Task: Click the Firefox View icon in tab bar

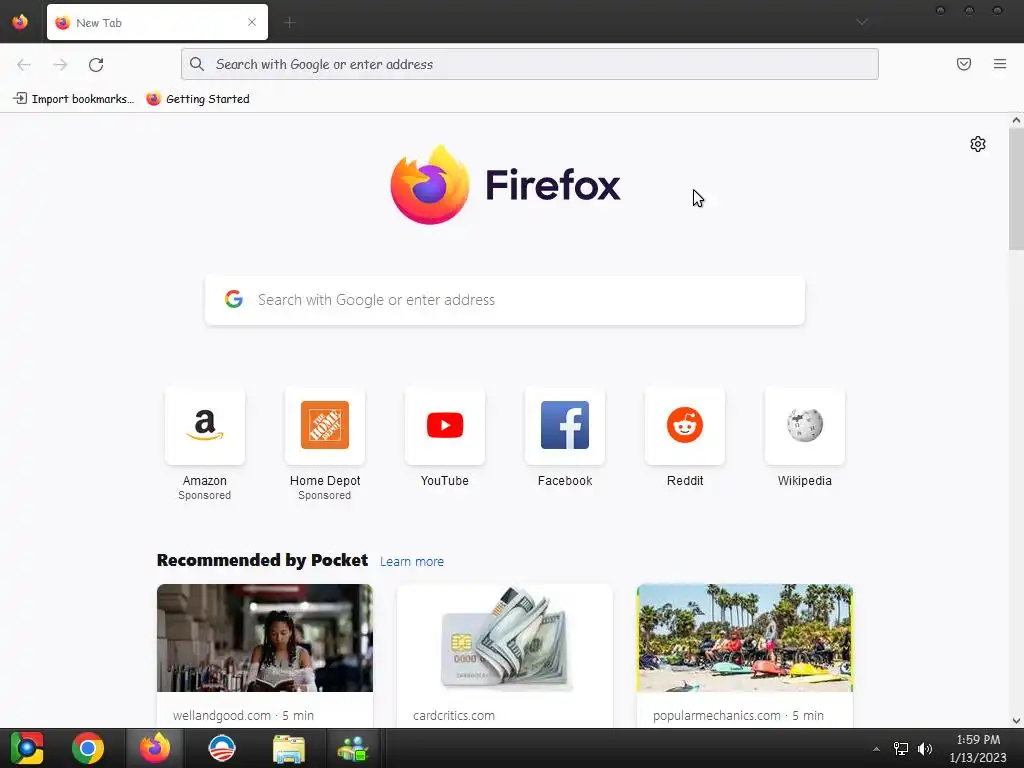Action: click(20, 22)
